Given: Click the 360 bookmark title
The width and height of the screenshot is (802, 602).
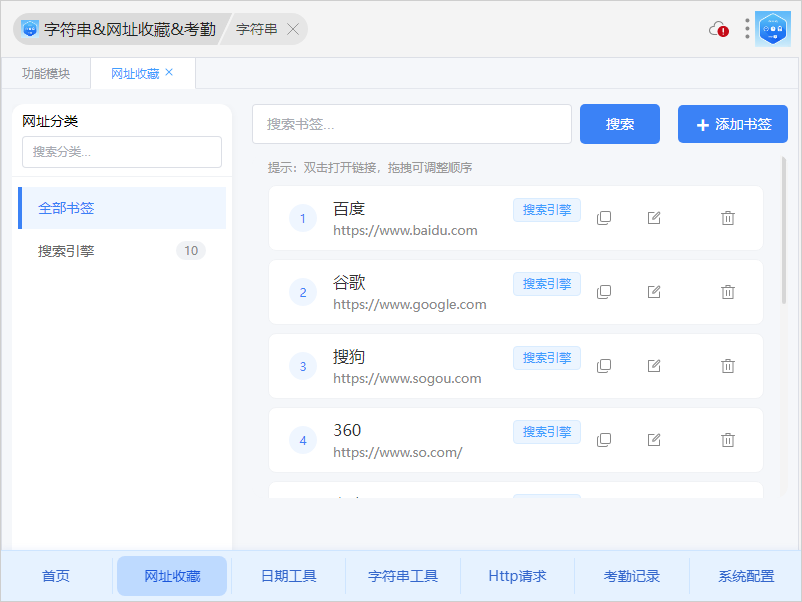Looking at the screenshot, I should coord(347,430).
